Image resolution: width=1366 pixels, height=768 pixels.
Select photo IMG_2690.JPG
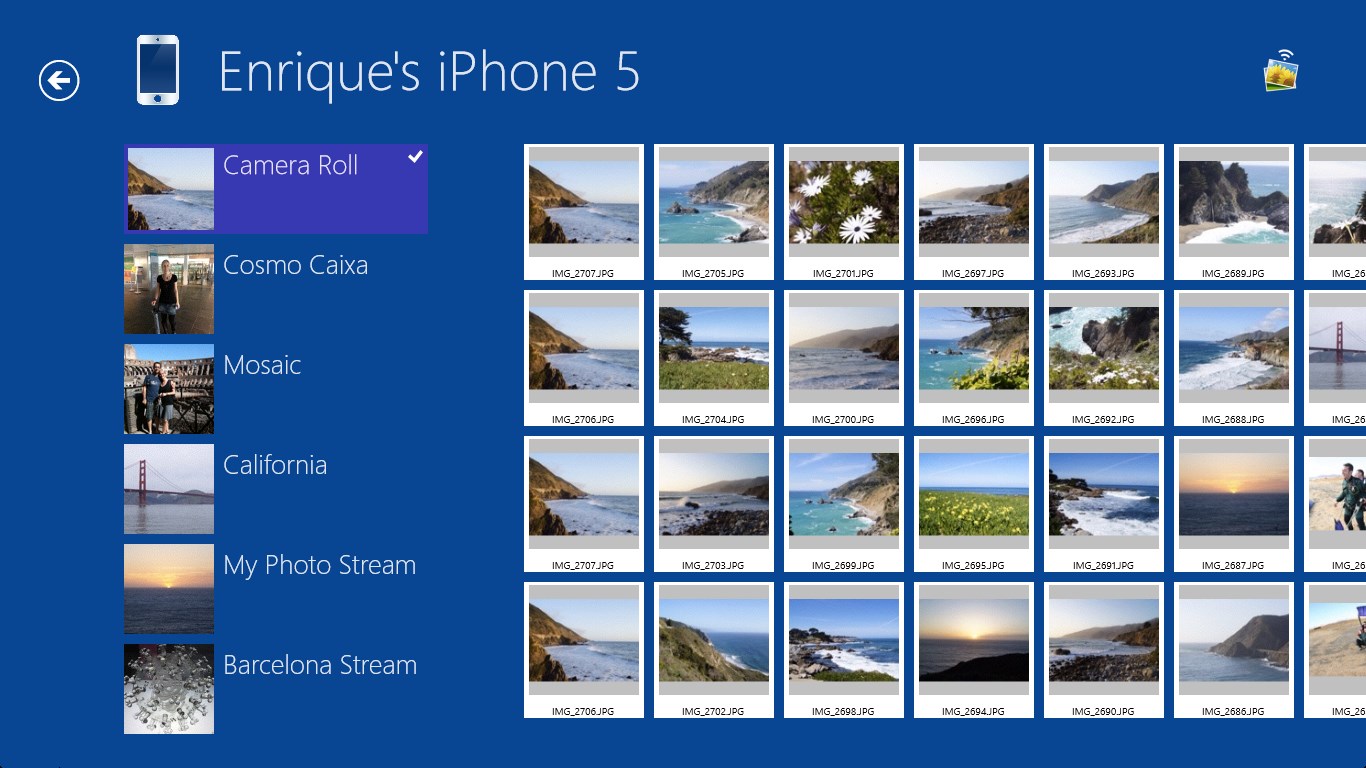[1104, 650]
